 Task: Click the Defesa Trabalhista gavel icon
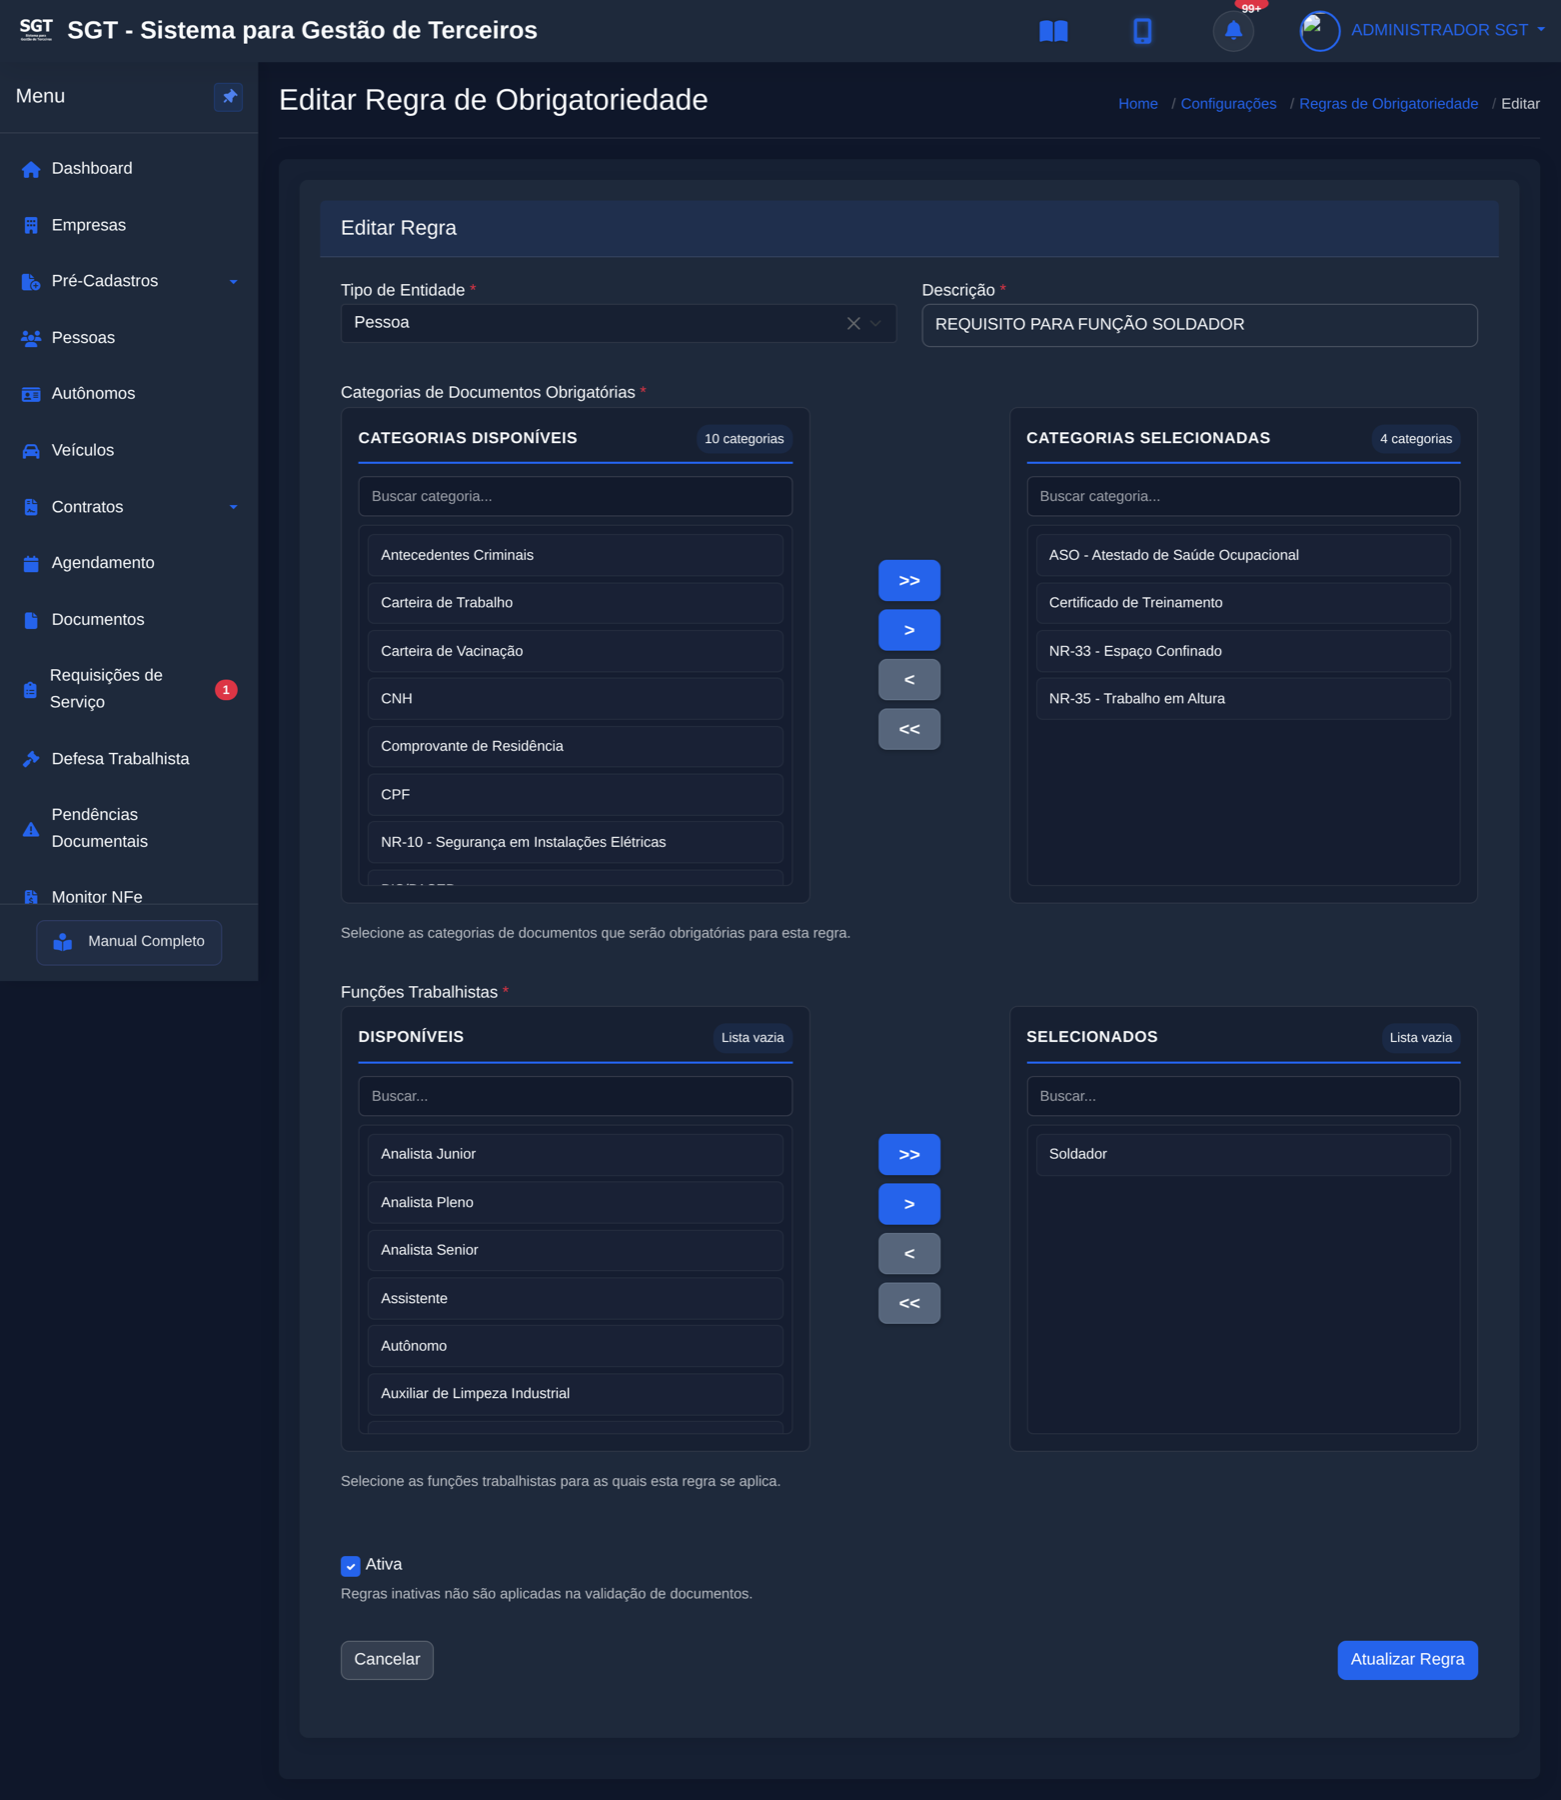point(31,759)
